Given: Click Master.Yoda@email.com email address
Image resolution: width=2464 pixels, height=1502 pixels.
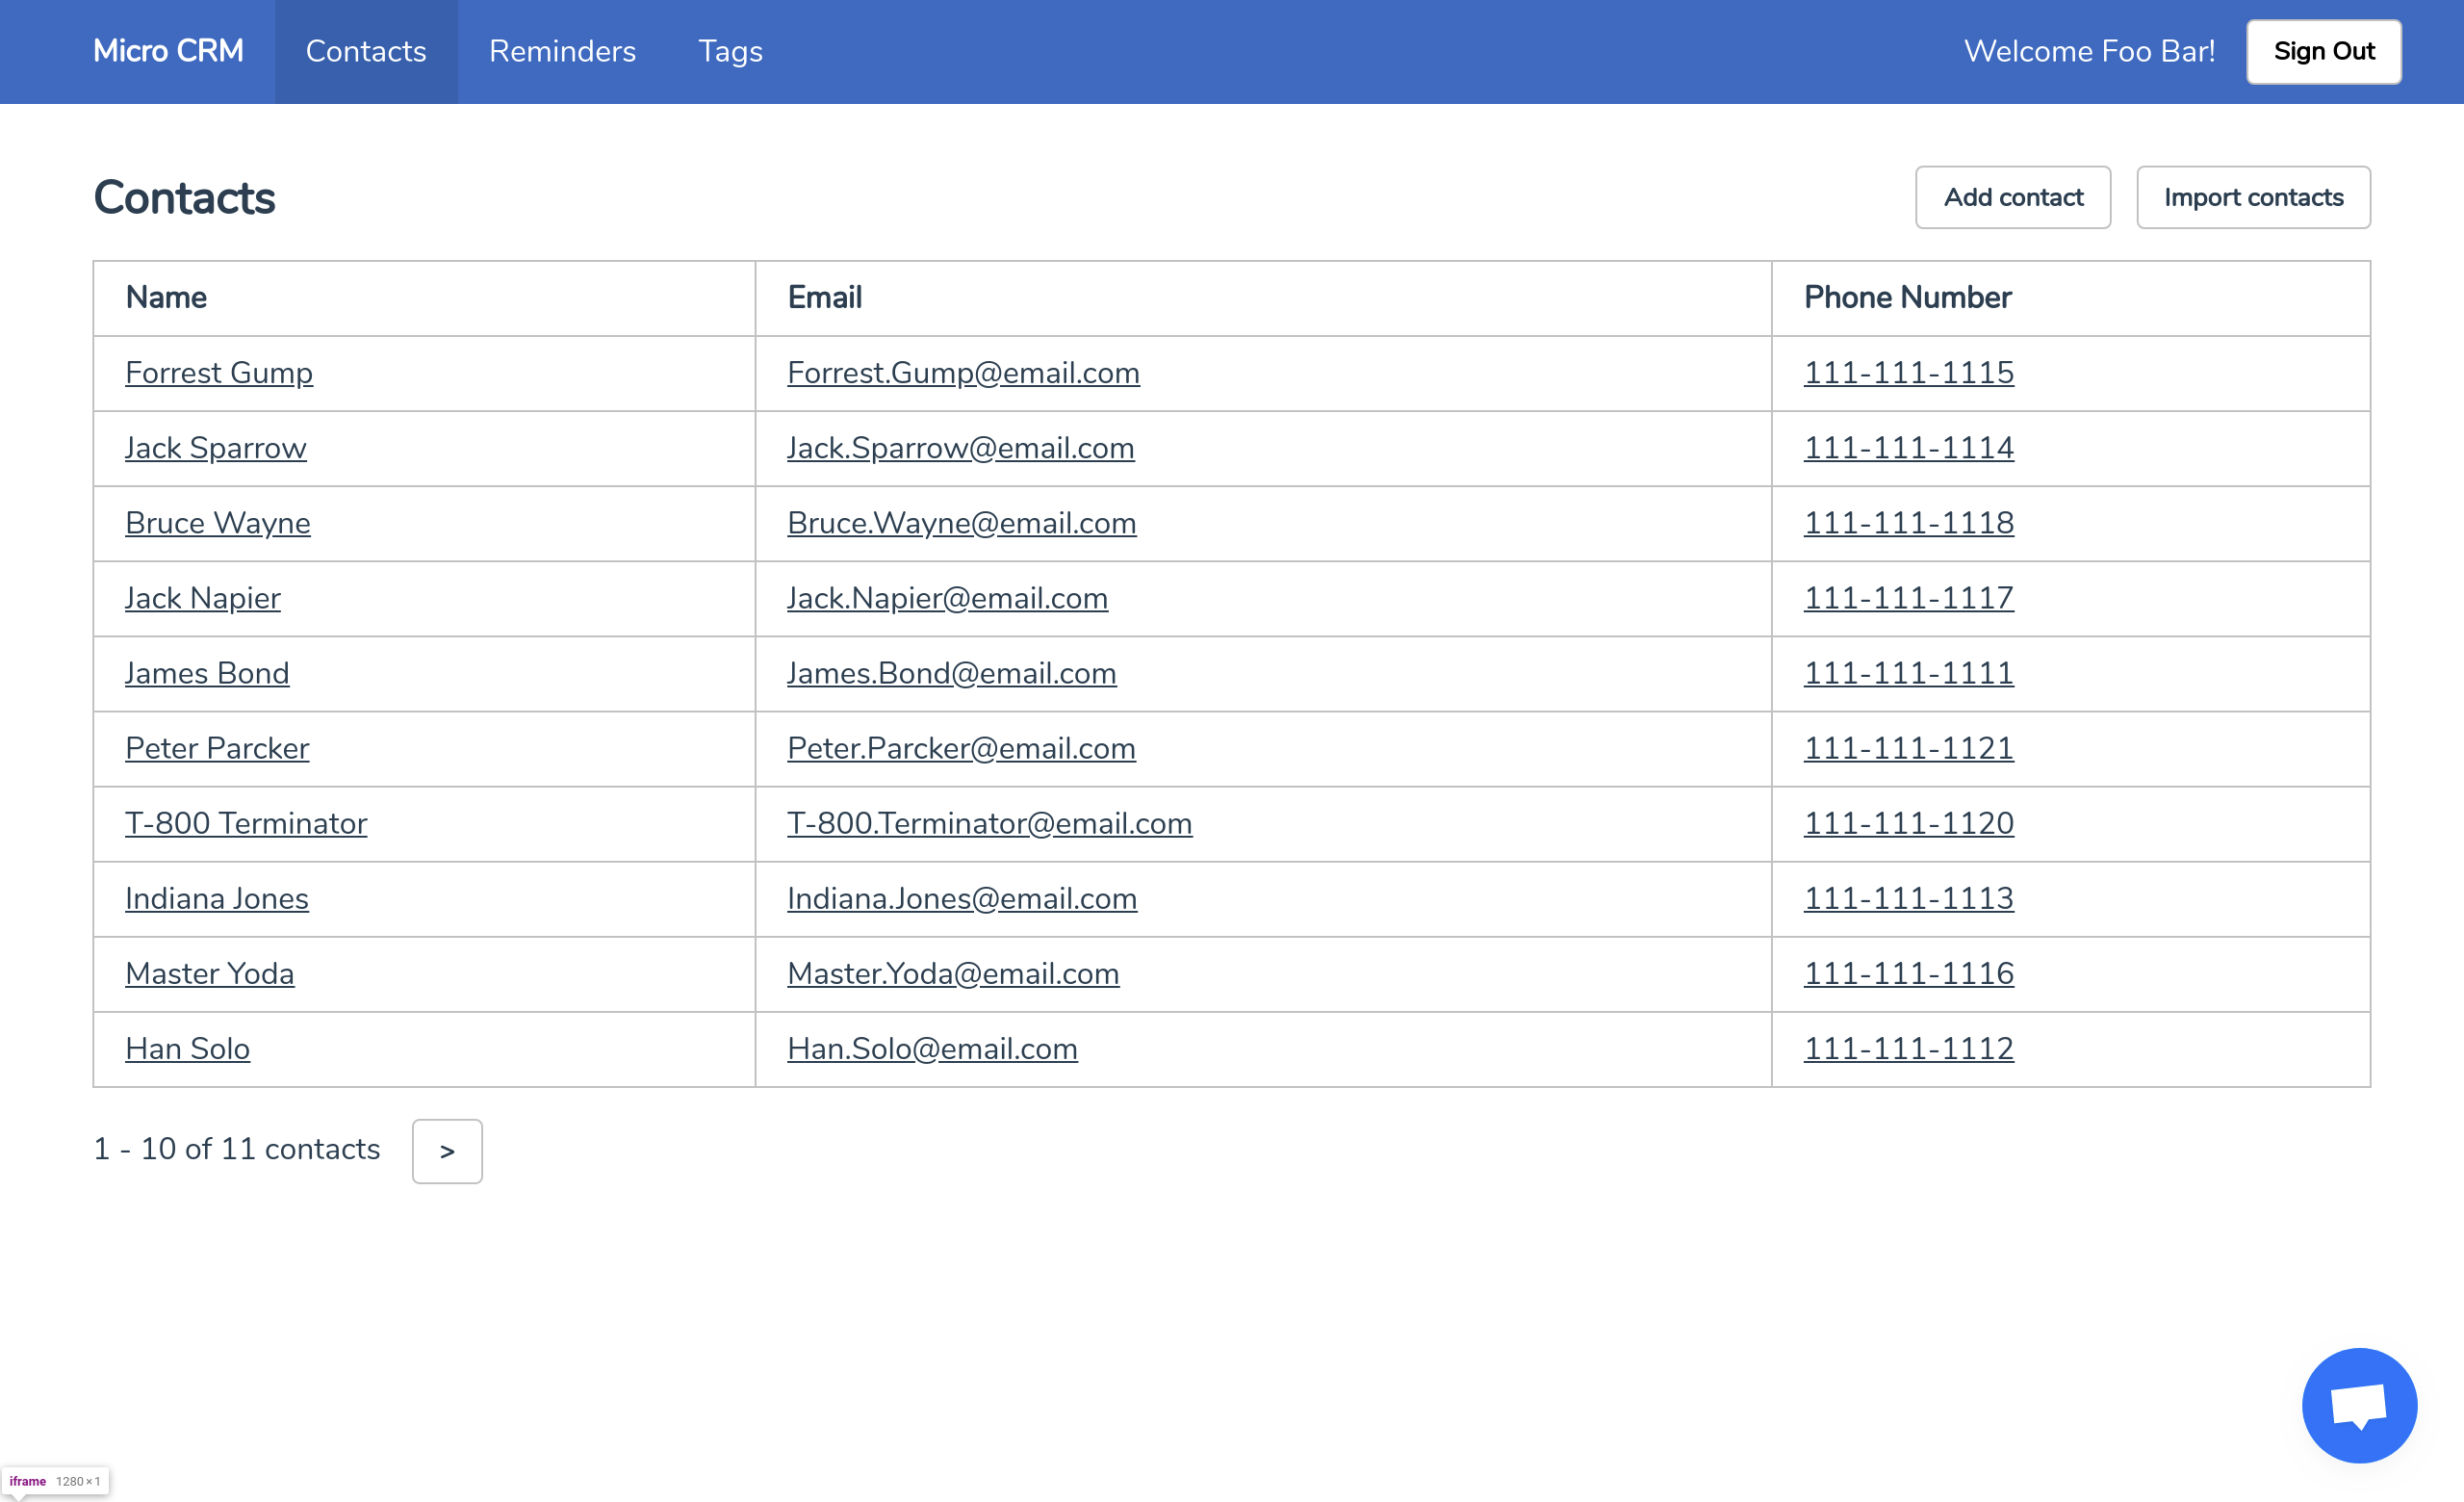Looking at the screenshot, I should click(x=952, y=973).
